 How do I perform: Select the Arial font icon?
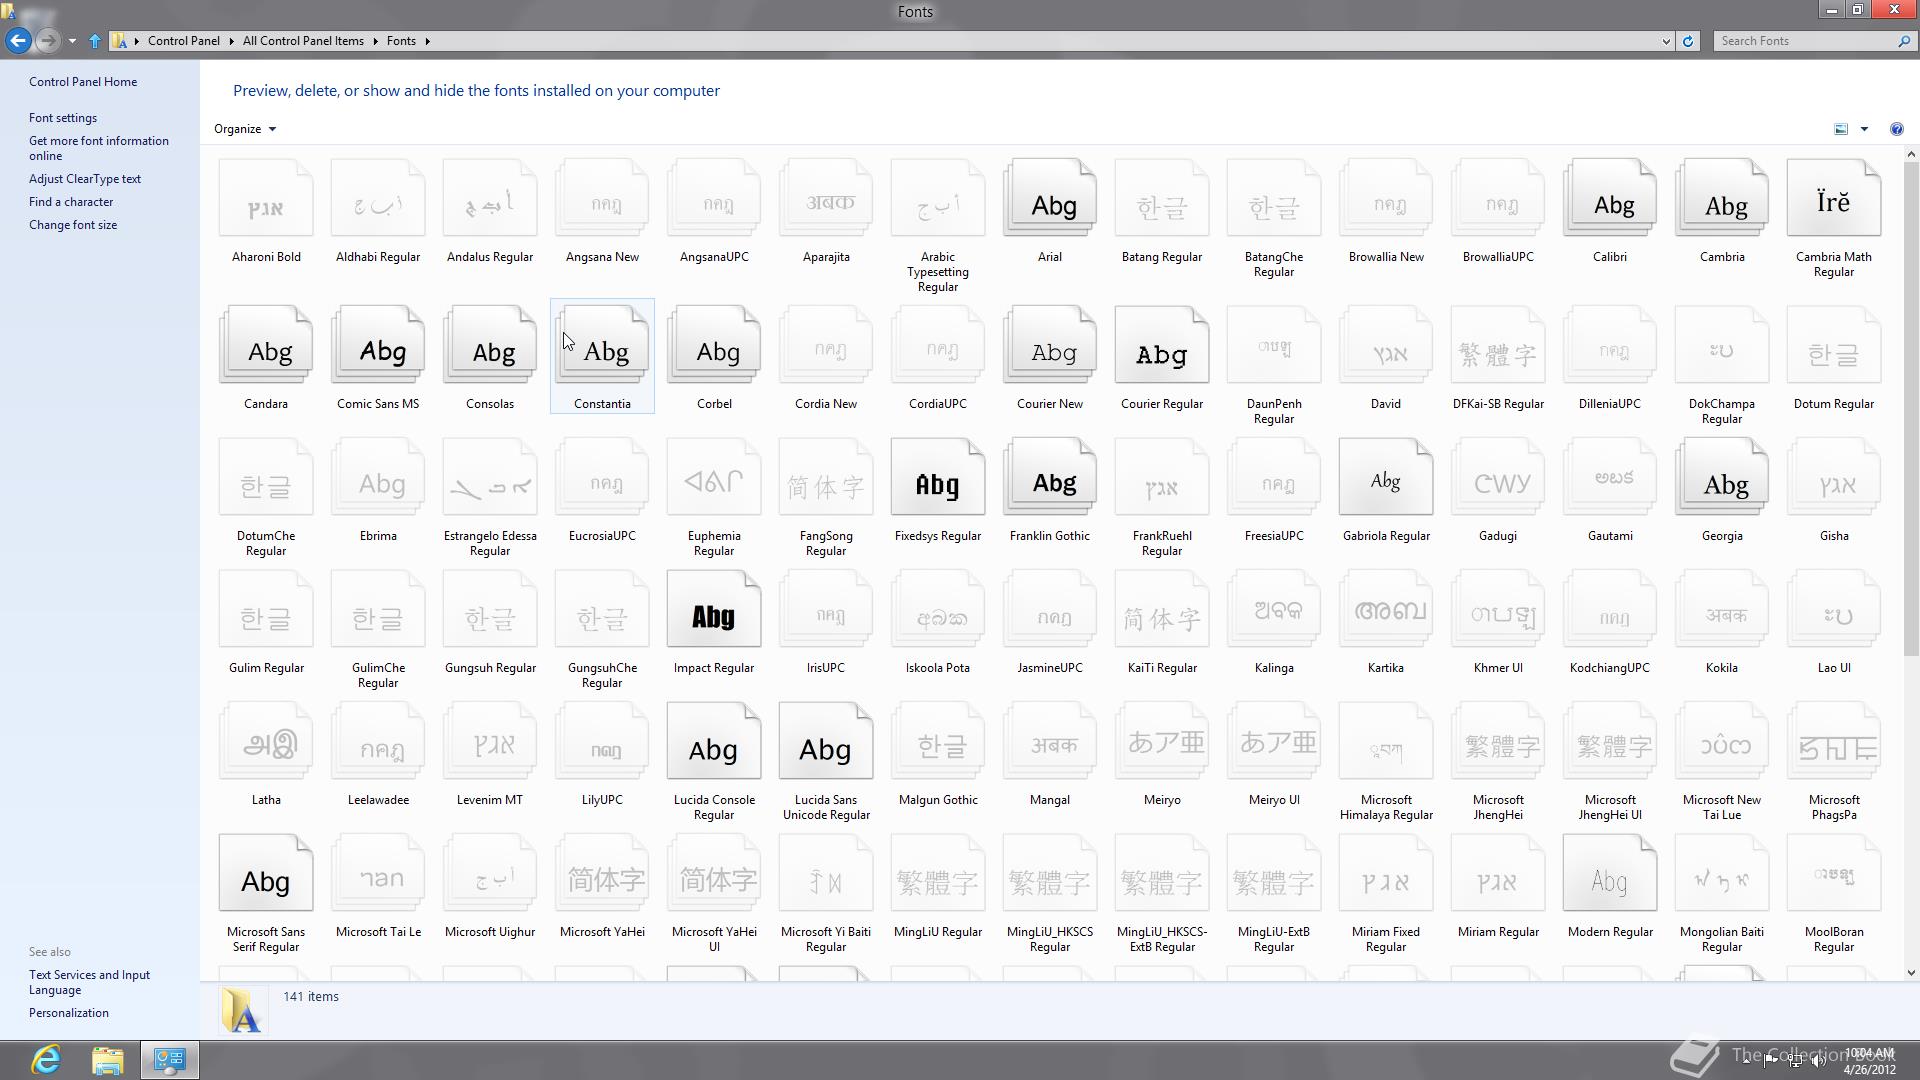pos(1050,198)
